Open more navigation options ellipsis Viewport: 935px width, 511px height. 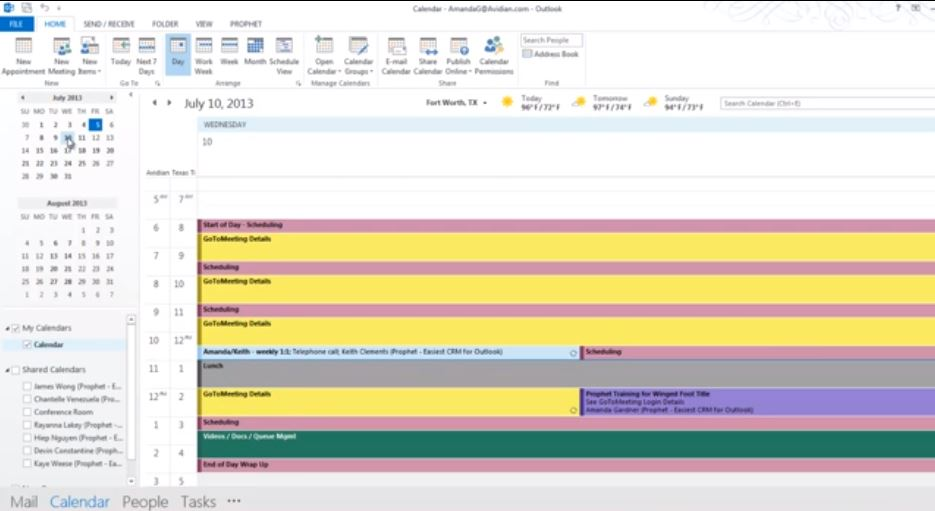pos(234,501)
